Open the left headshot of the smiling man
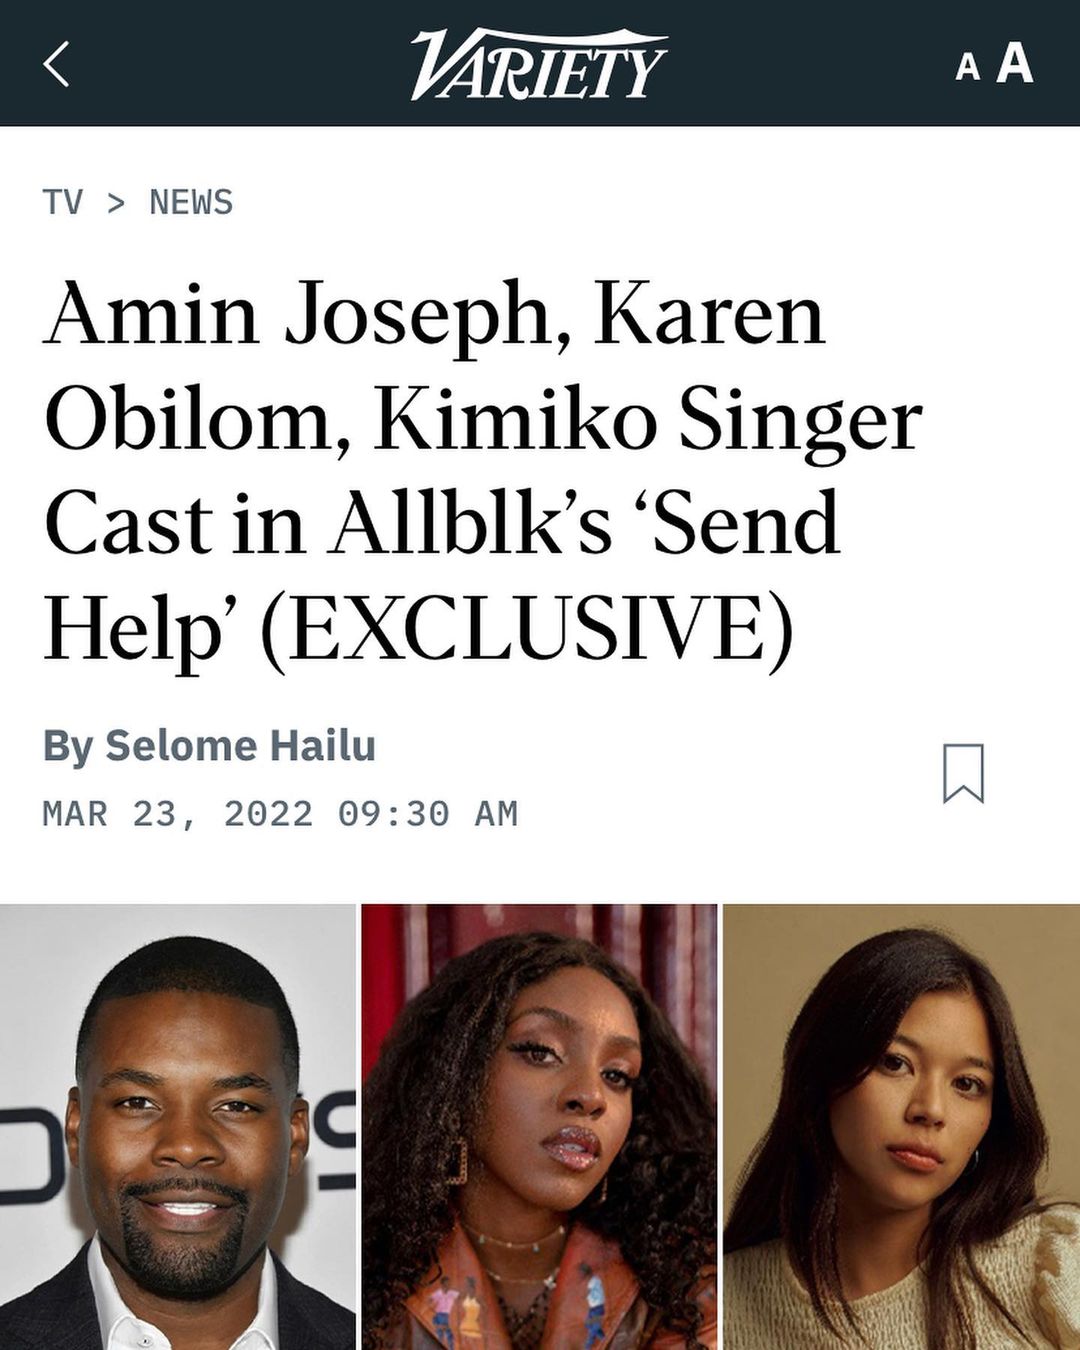The image size is (1080, 1350). point(178,1127)
